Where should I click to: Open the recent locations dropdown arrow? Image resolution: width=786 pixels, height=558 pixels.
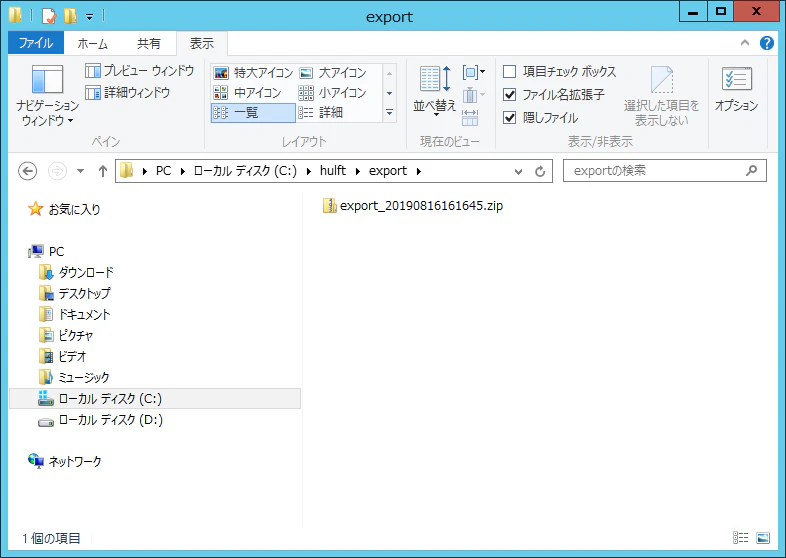point(81,171)
